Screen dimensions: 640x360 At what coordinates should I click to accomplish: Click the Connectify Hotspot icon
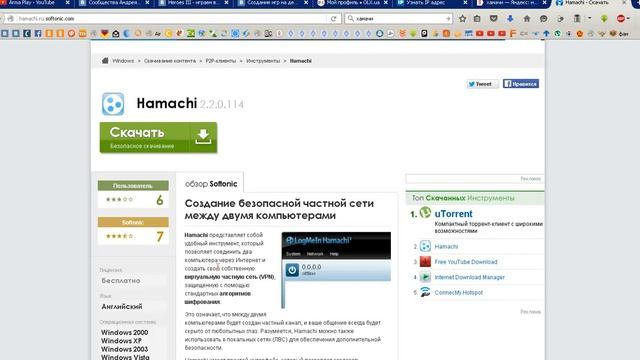click(x=425, y=292)
